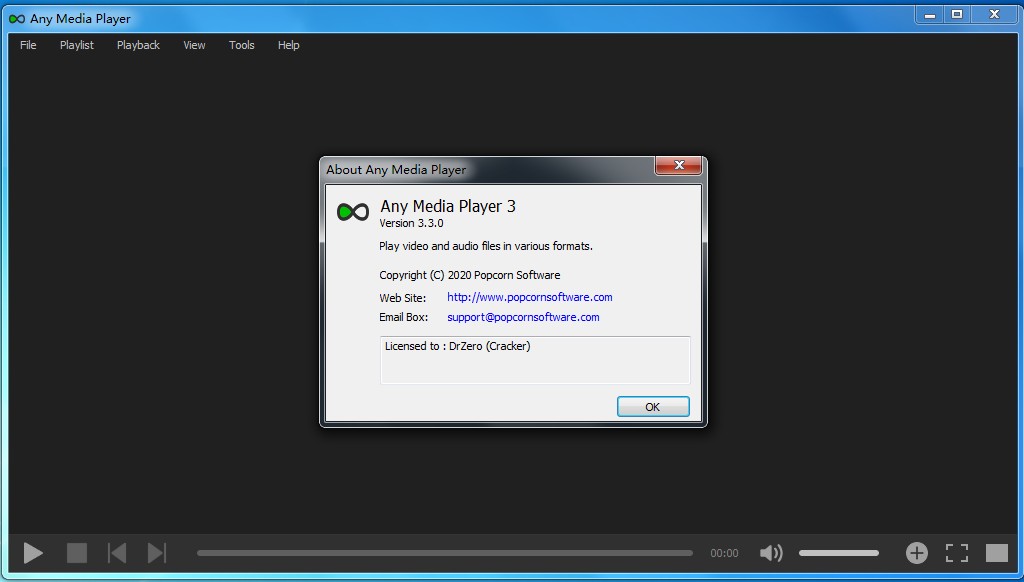Skip to the next track
This screenshot has width=1024, height=582.
156,553
